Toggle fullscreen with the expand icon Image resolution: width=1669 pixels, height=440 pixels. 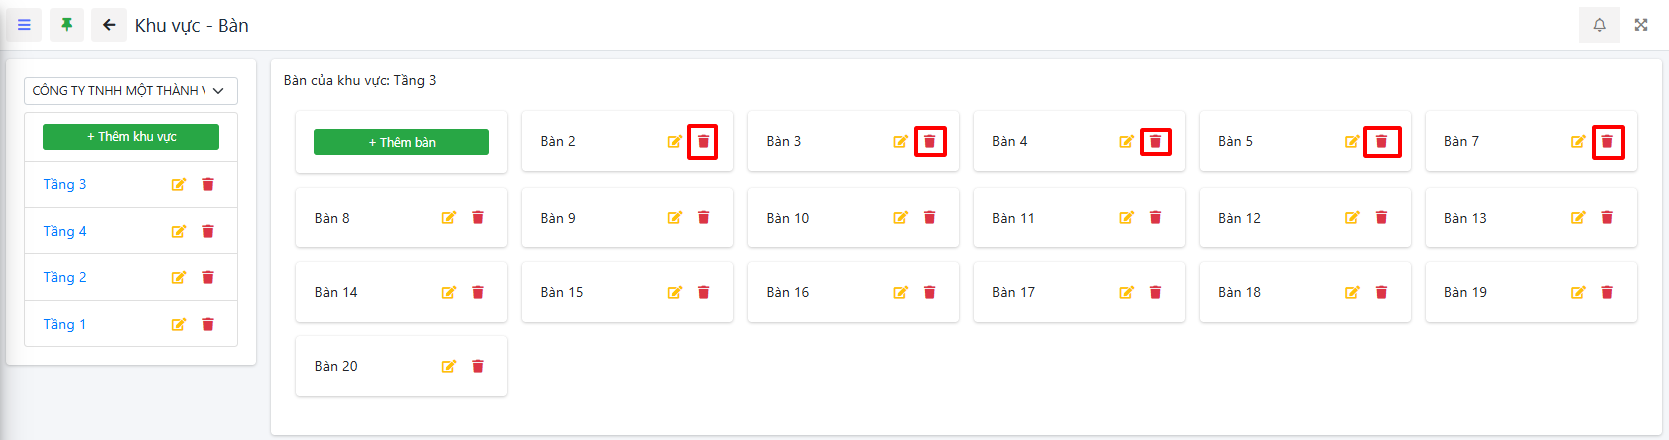coord(1641,25)
